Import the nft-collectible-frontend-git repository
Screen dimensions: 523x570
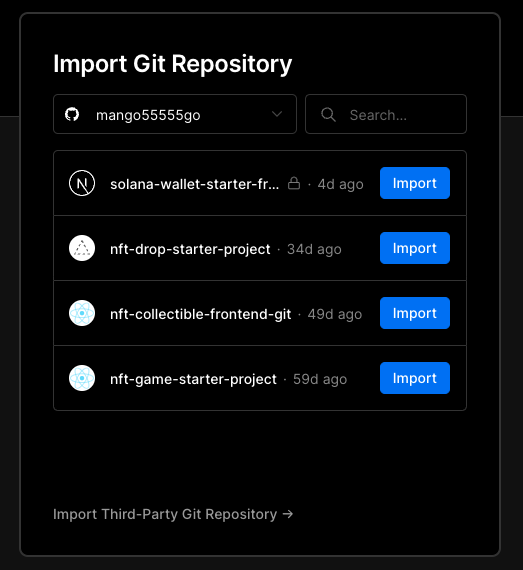[415, 313]
